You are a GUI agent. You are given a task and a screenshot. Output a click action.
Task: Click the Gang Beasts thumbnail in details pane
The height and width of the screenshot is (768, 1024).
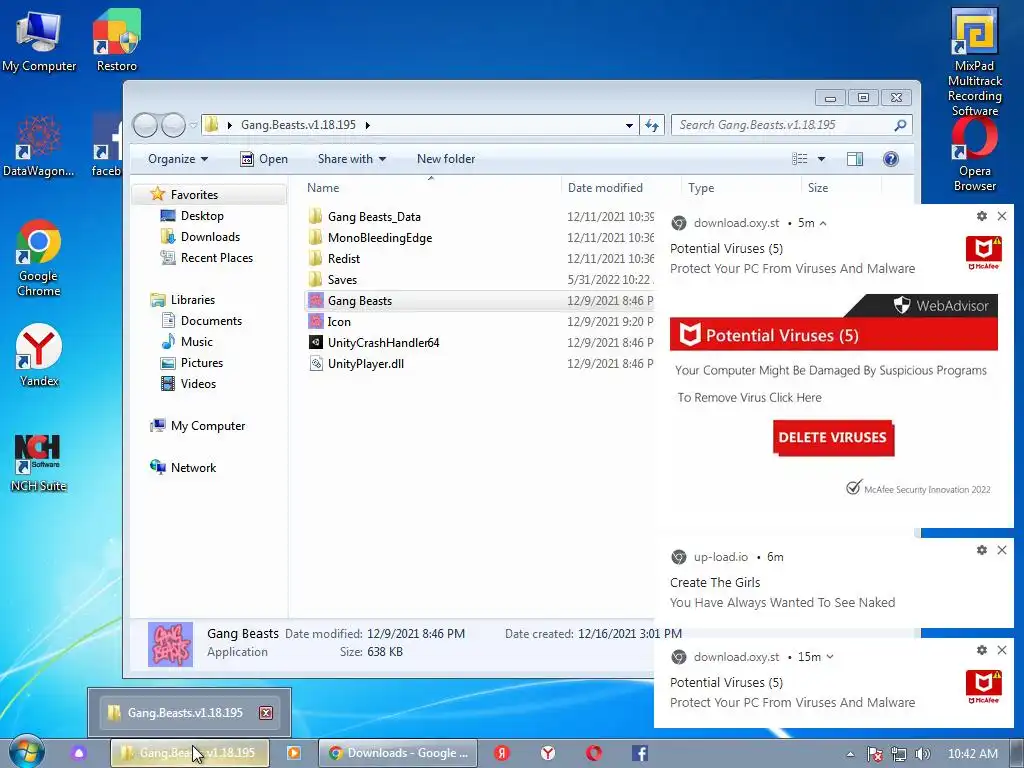pos(170,644)
